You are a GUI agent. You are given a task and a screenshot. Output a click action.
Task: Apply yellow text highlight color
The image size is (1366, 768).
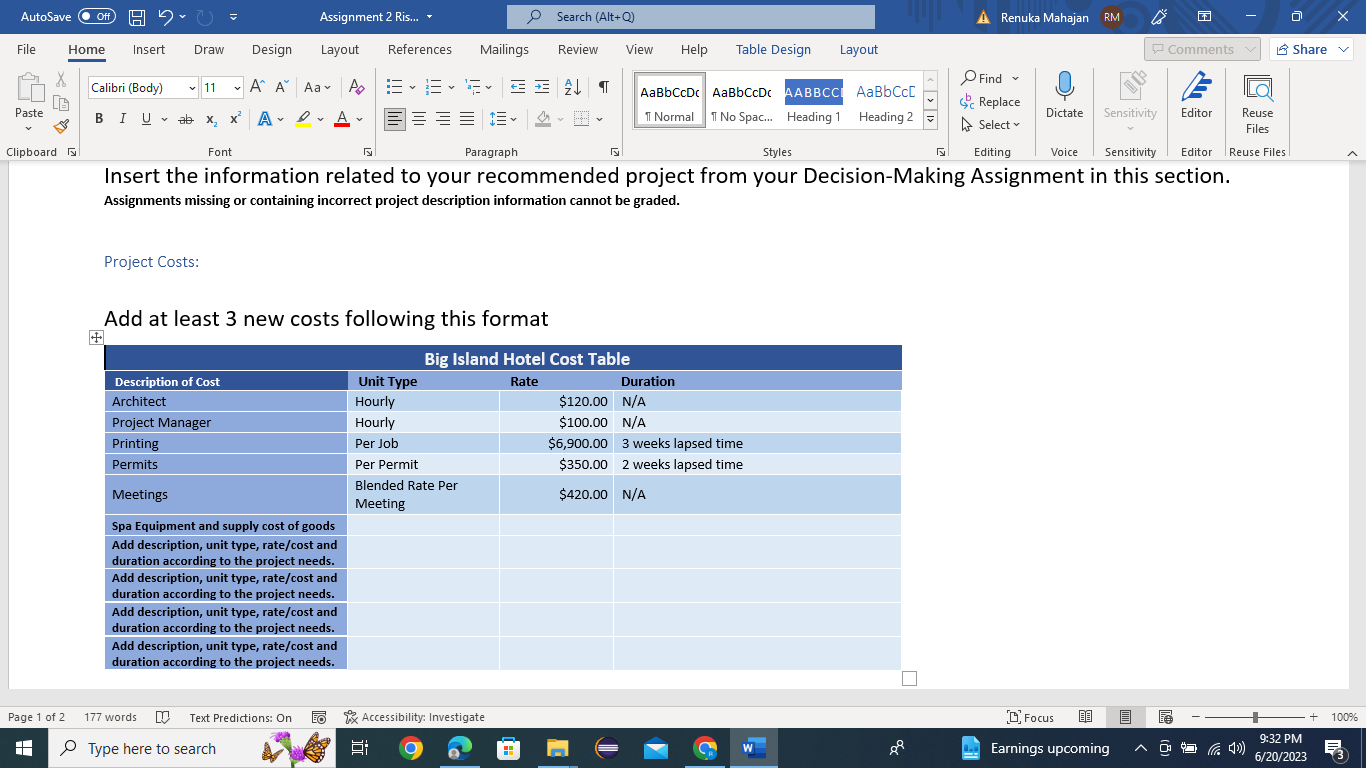(x=304, y=119)
